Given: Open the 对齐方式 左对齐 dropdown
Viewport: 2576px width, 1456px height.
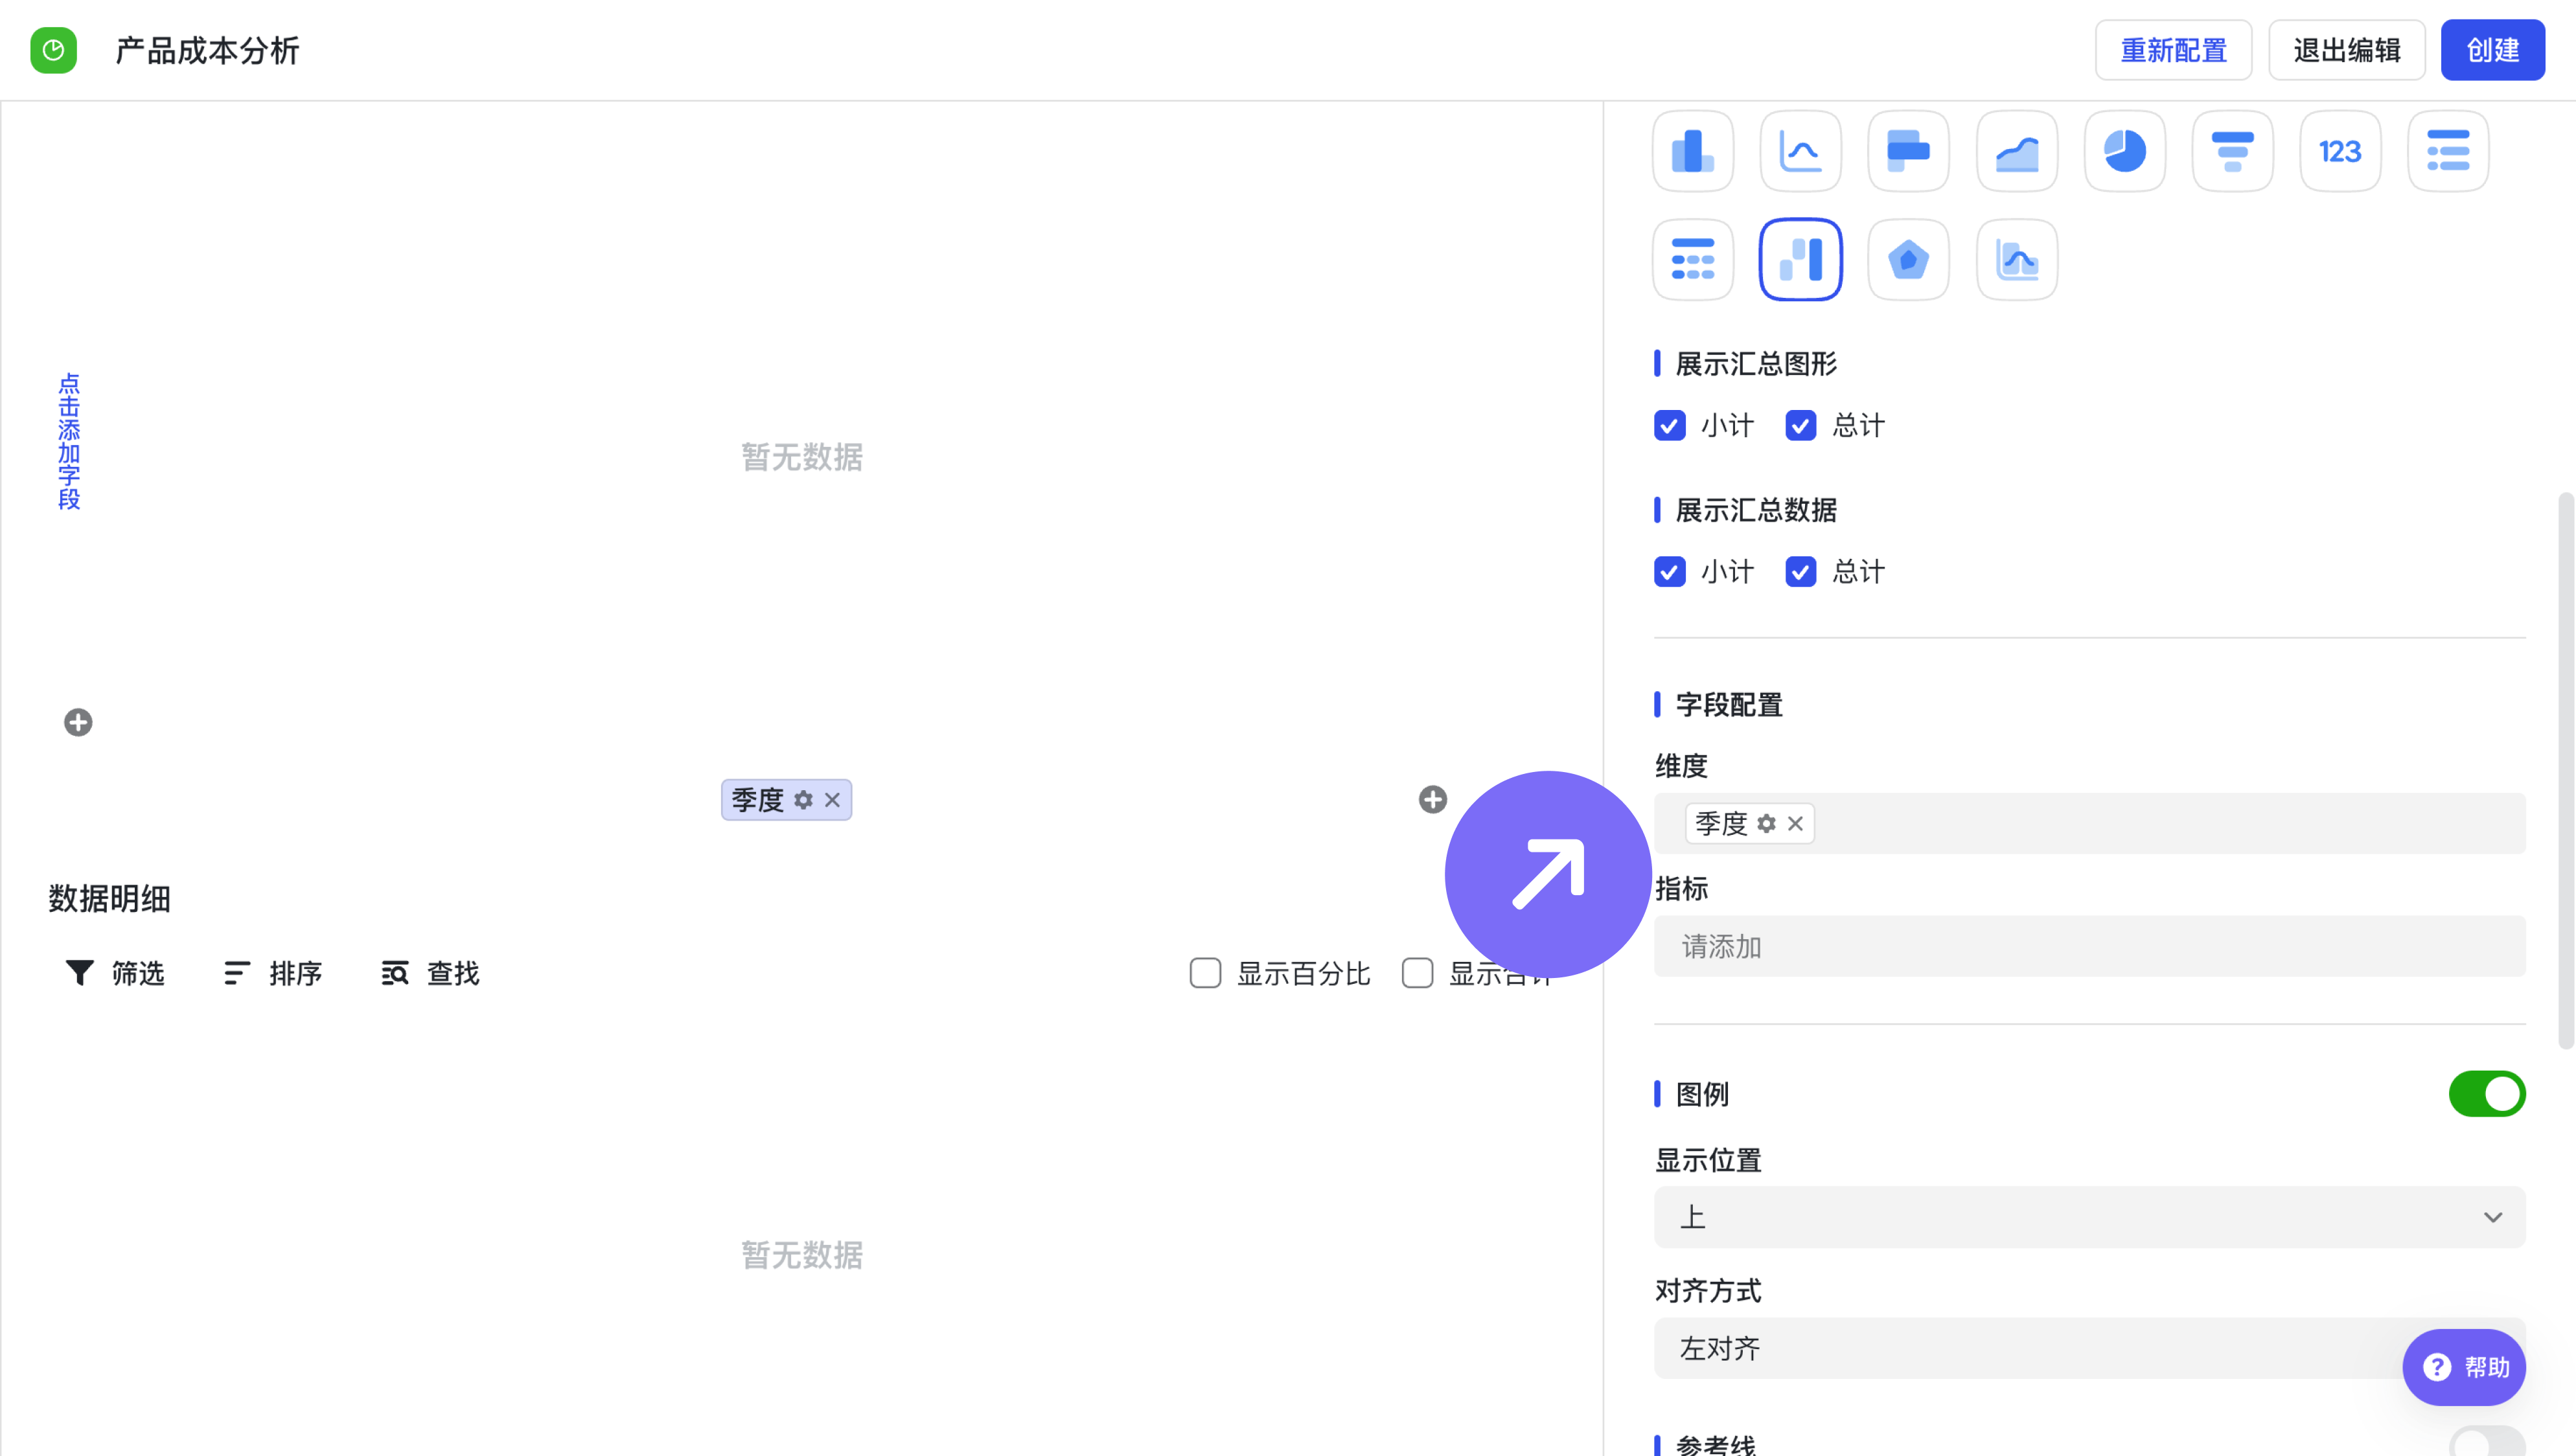Looking at the screenshot, I should tap(2089, 1347).
